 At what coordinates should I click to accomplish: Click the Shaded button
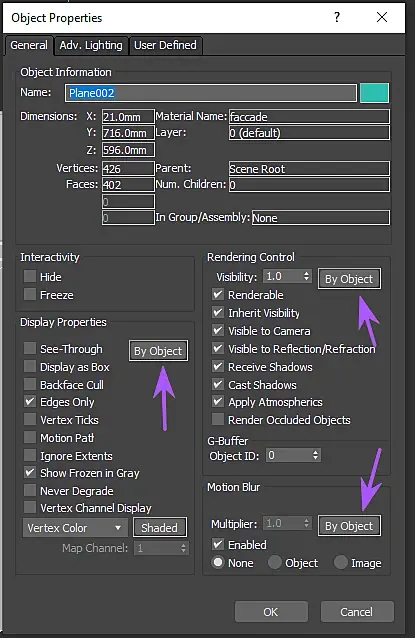pyautogui.click(x=160, y=528)
